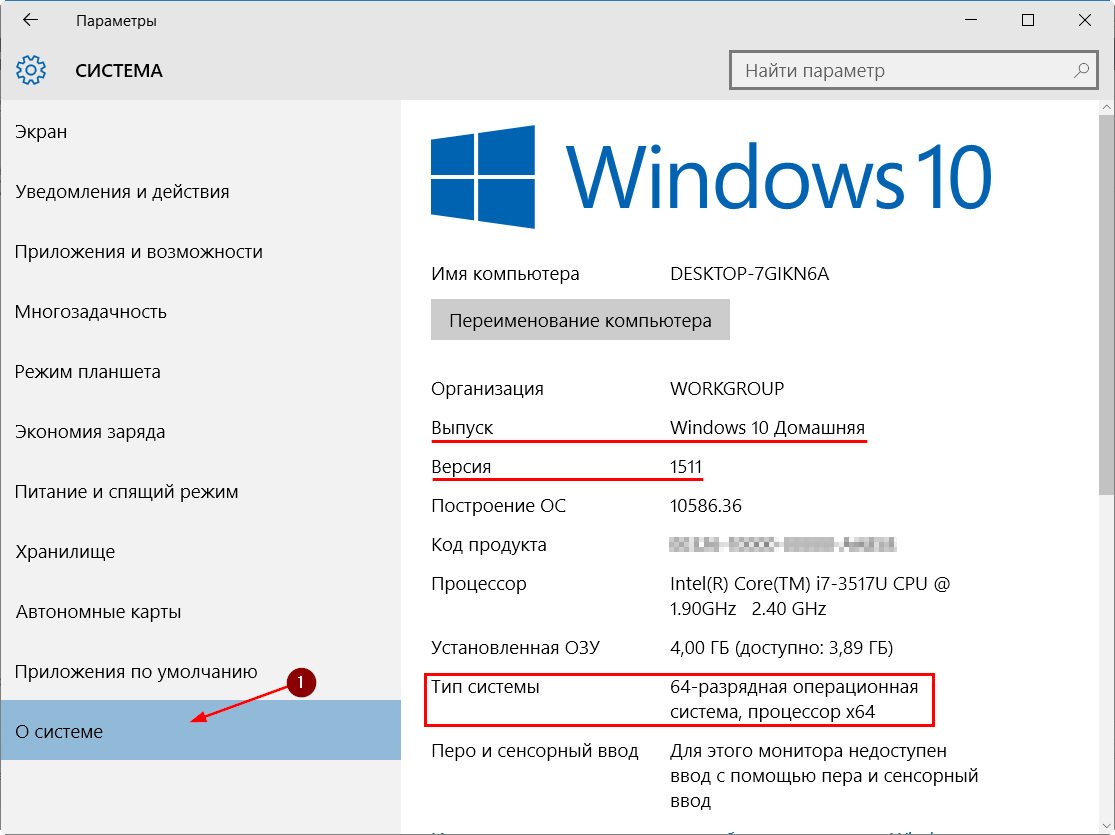Close the Параметры window

(x=1084, y=20)
